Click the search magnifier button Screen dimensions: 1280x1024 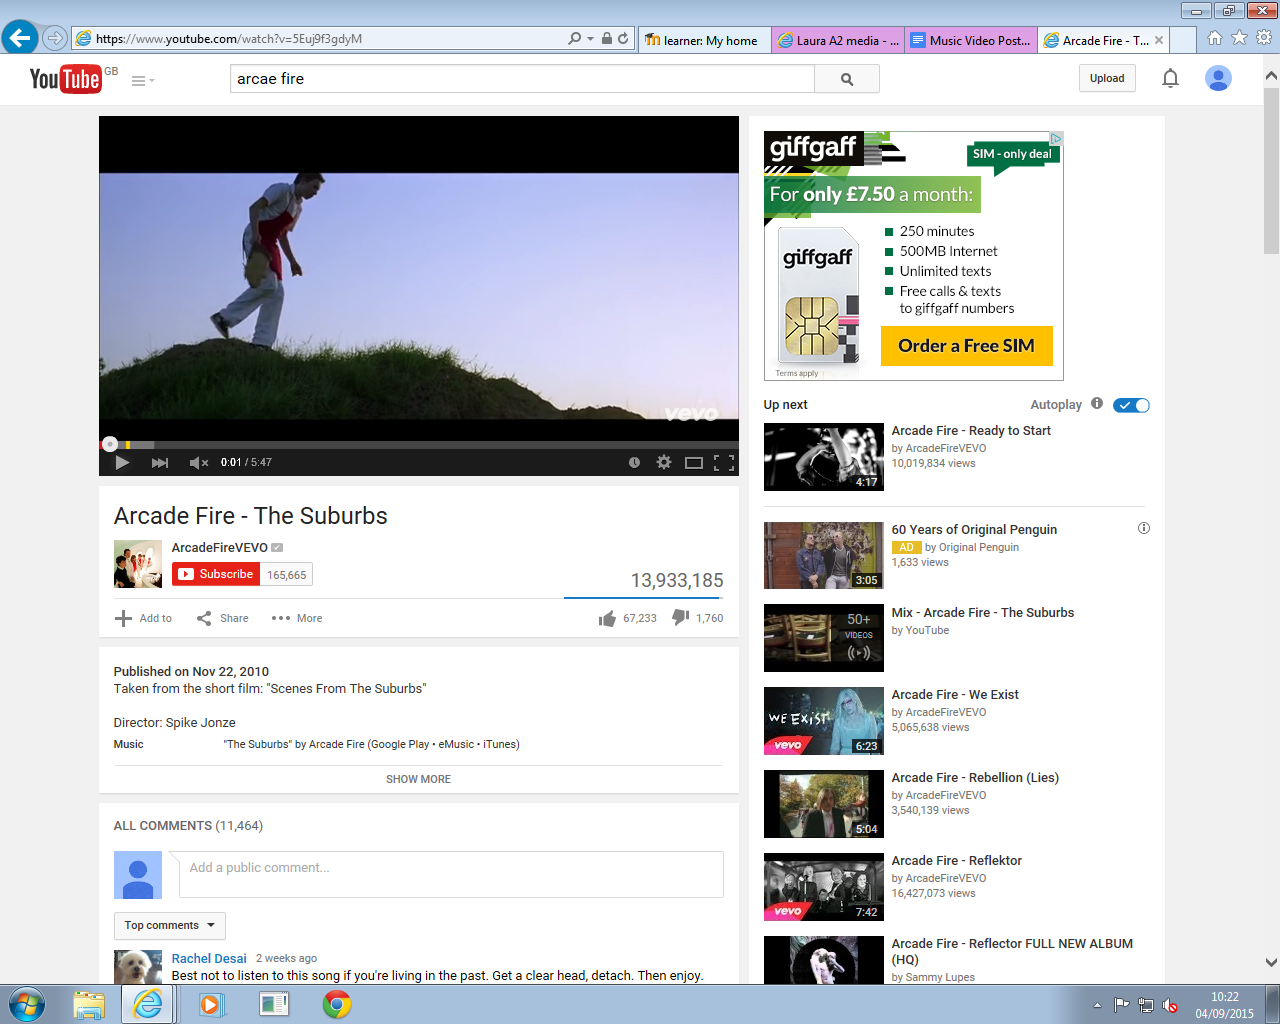tap(847, 79)
